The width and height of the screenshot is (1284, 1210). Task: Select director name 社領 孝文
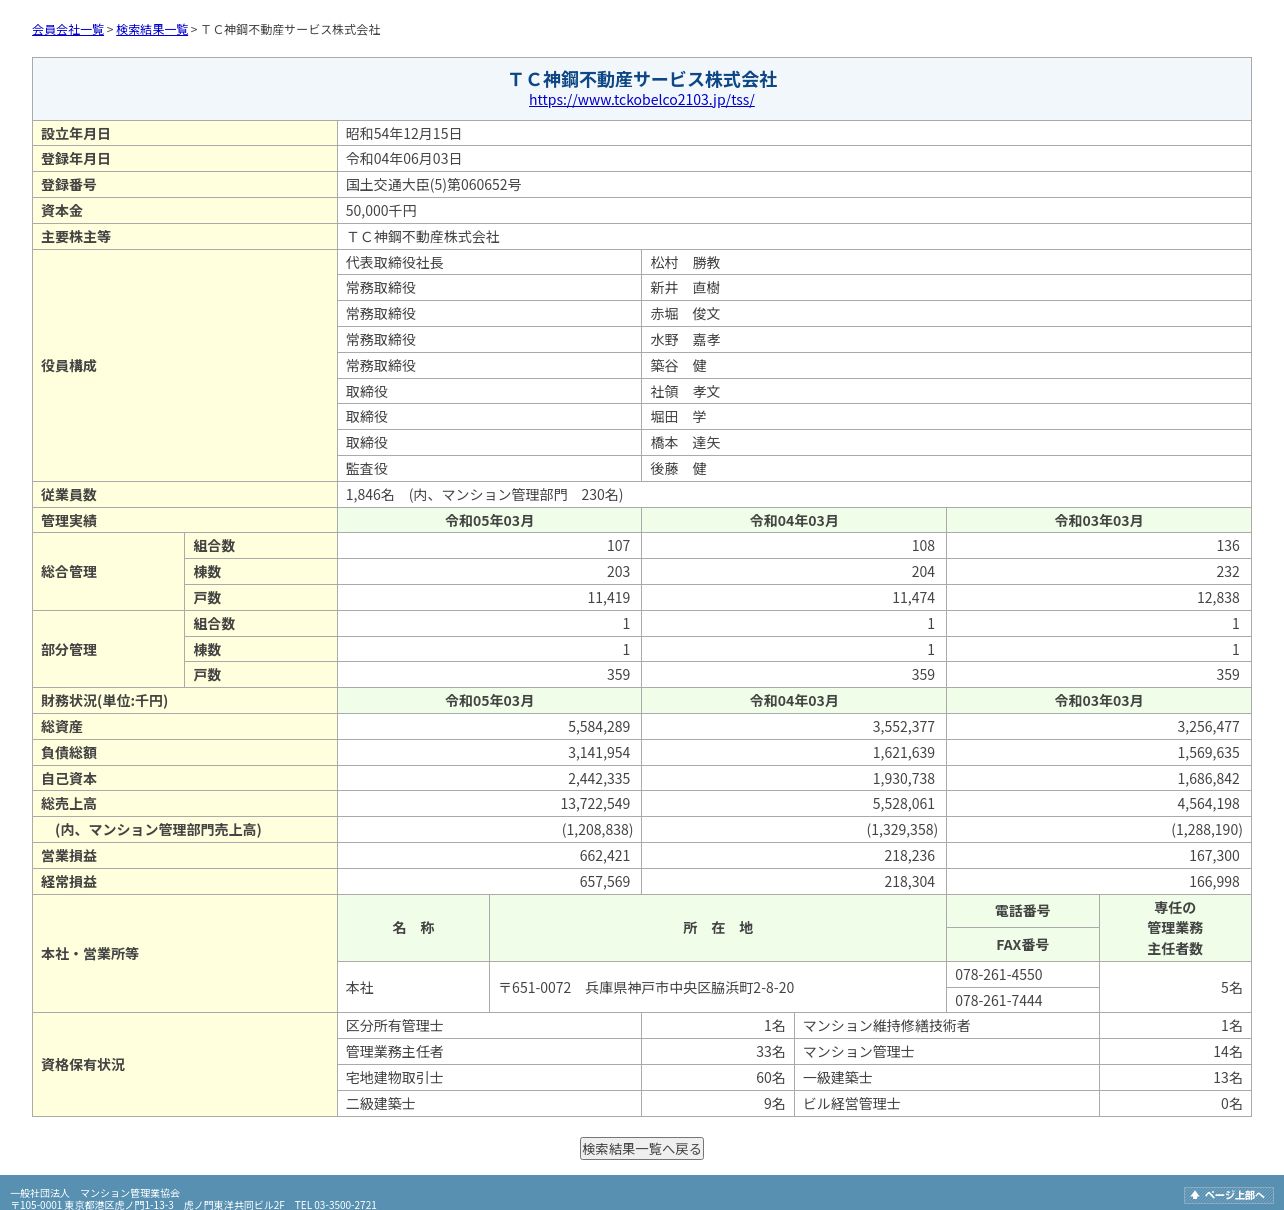(685, 392)
